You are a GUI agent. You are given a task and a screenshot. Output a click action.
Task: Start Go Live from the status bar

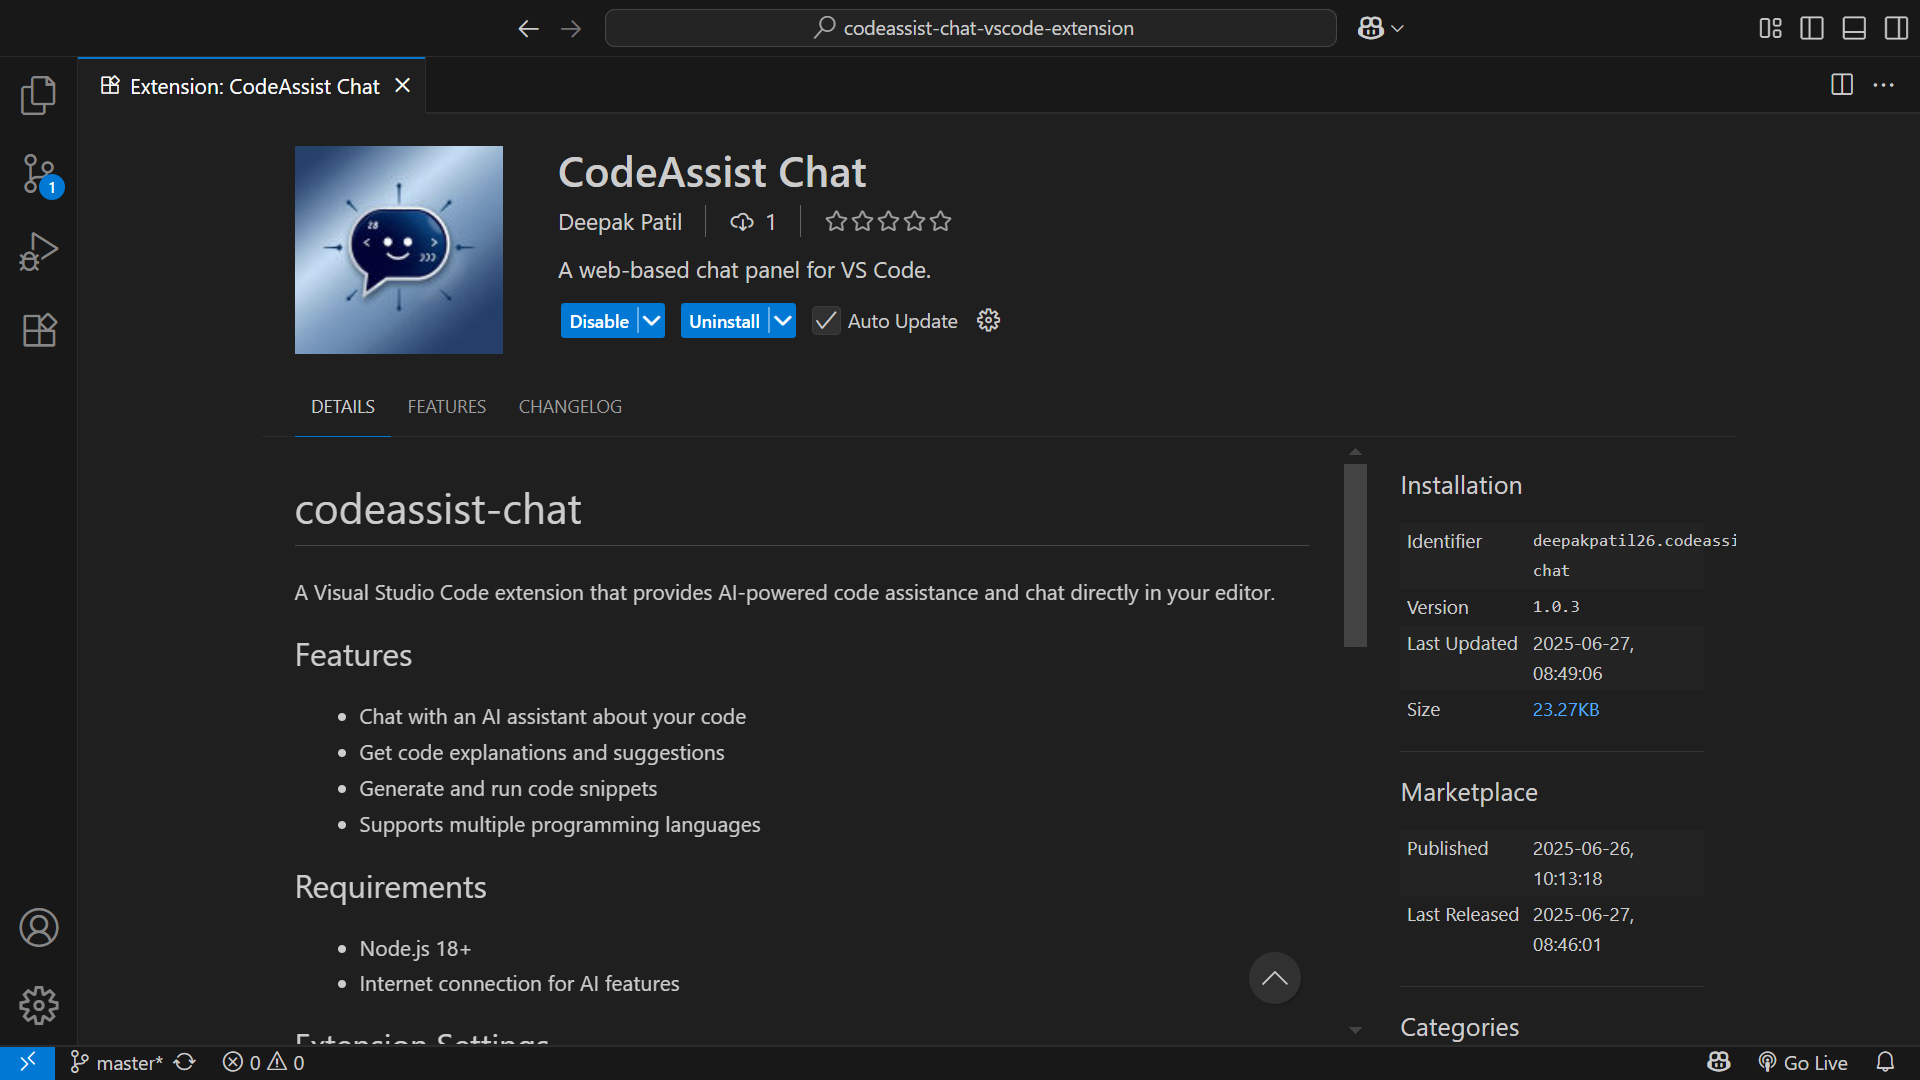point(1803,1062)
